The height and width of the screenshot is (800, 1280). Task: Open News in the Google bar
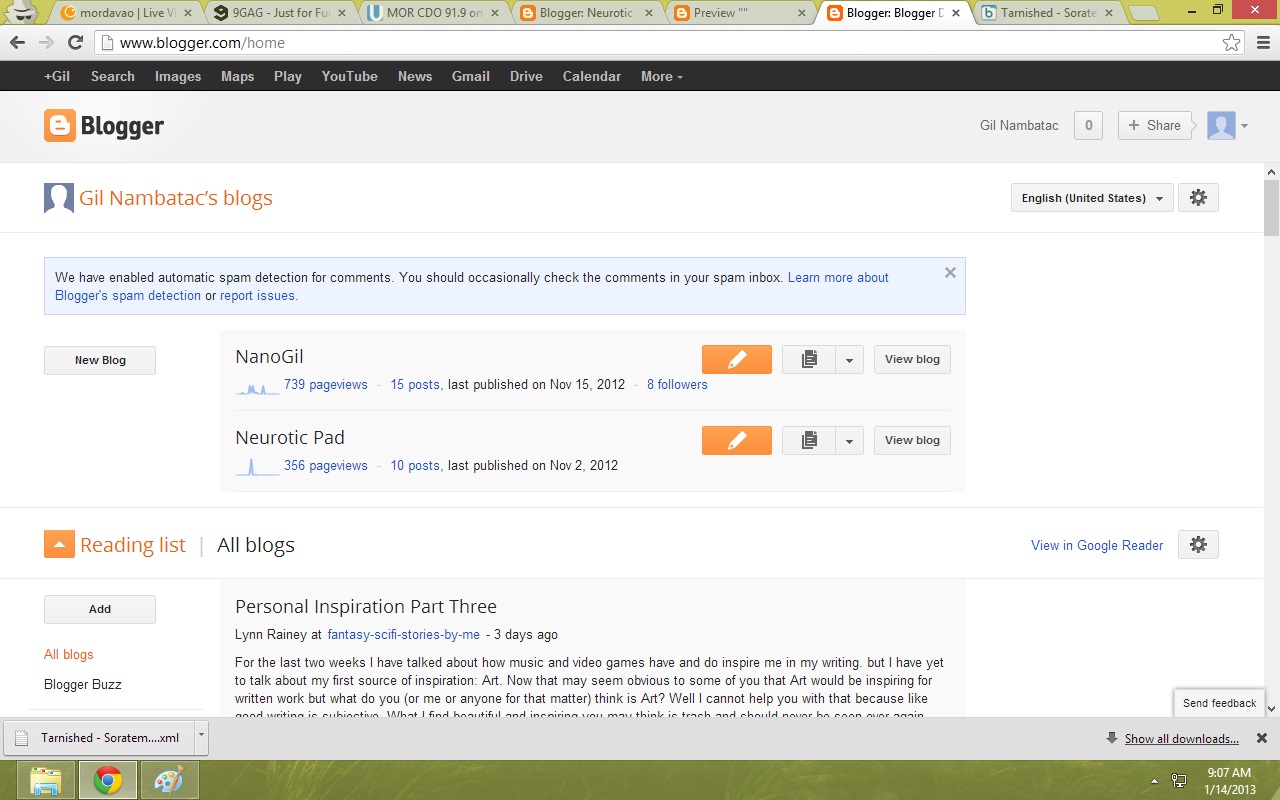[x=415, y=77]
